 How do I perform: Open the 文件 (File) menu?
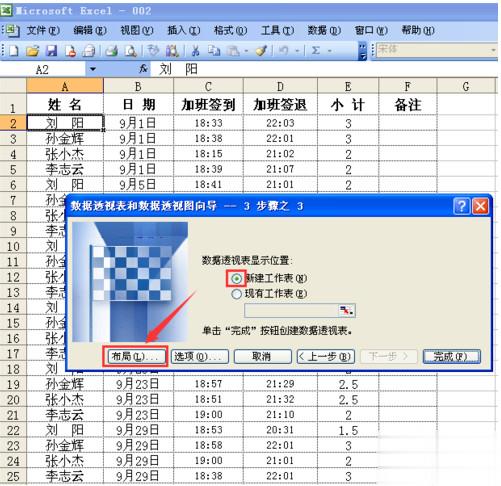pos(43,30)
